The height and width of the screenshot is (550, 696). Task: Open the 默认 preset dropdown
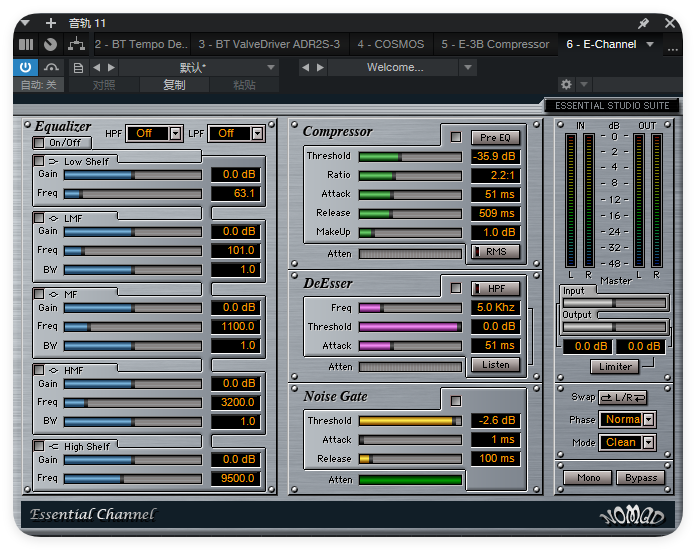(199, 67)
